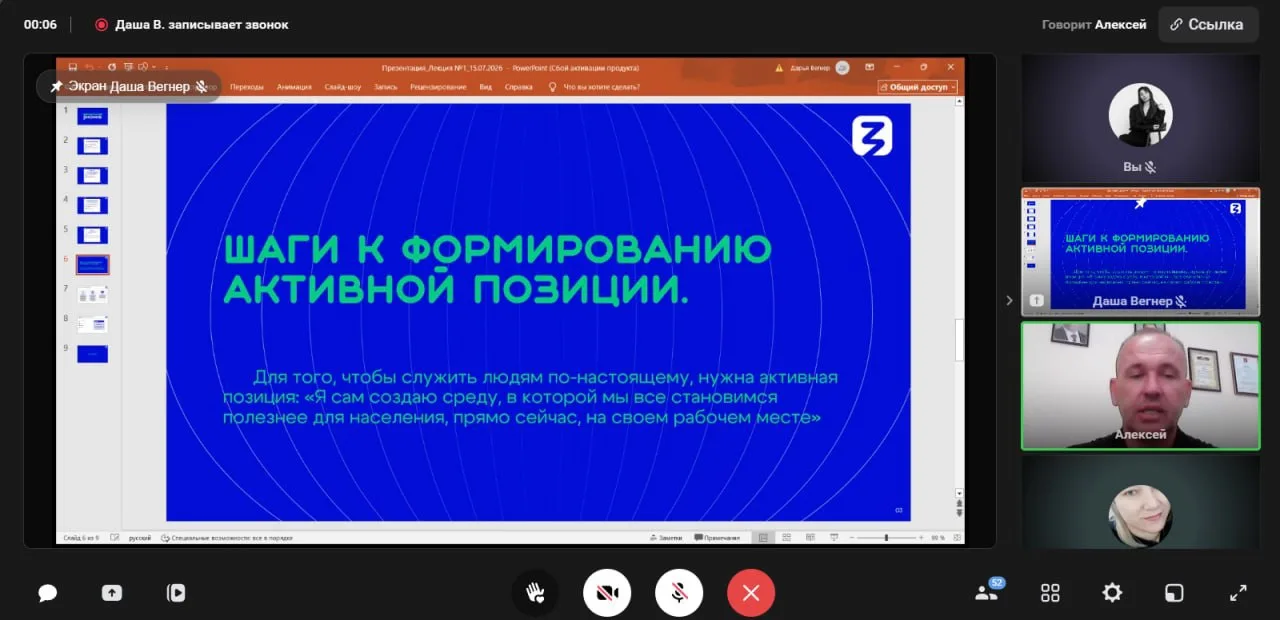Save the presentation via quick access icon
Image resolution: width=1280 pixels, height=620 pixels.
click(72, 67)
